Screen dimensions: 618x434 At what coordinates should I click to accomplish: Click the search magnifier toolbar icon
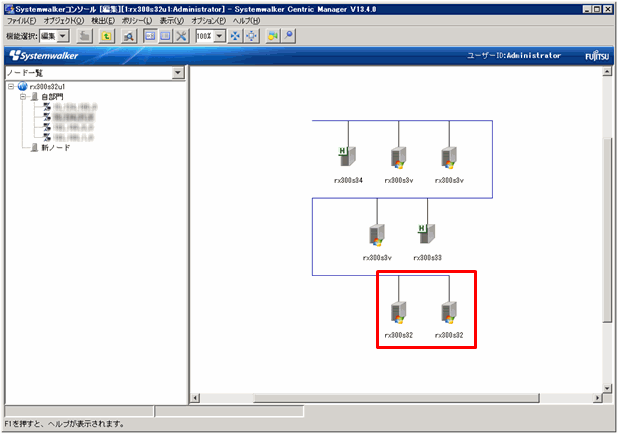pos(129,36)
